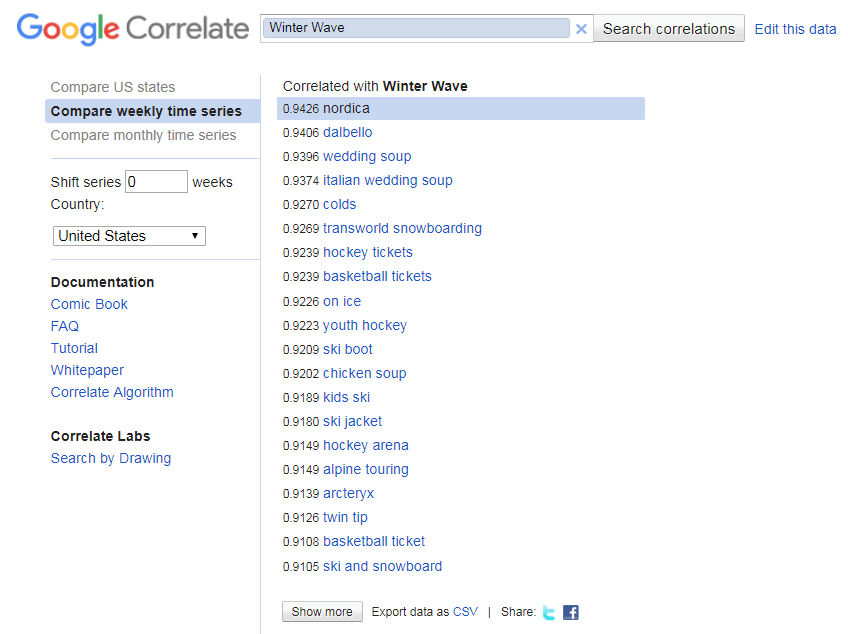Screen dimensions: 848x634
Task: Open the dalbello correlation
Action: (348, 133)
